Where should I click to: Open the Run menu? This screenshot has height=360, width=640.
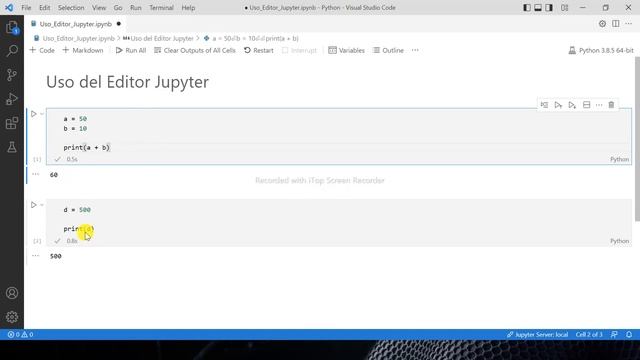136,7
